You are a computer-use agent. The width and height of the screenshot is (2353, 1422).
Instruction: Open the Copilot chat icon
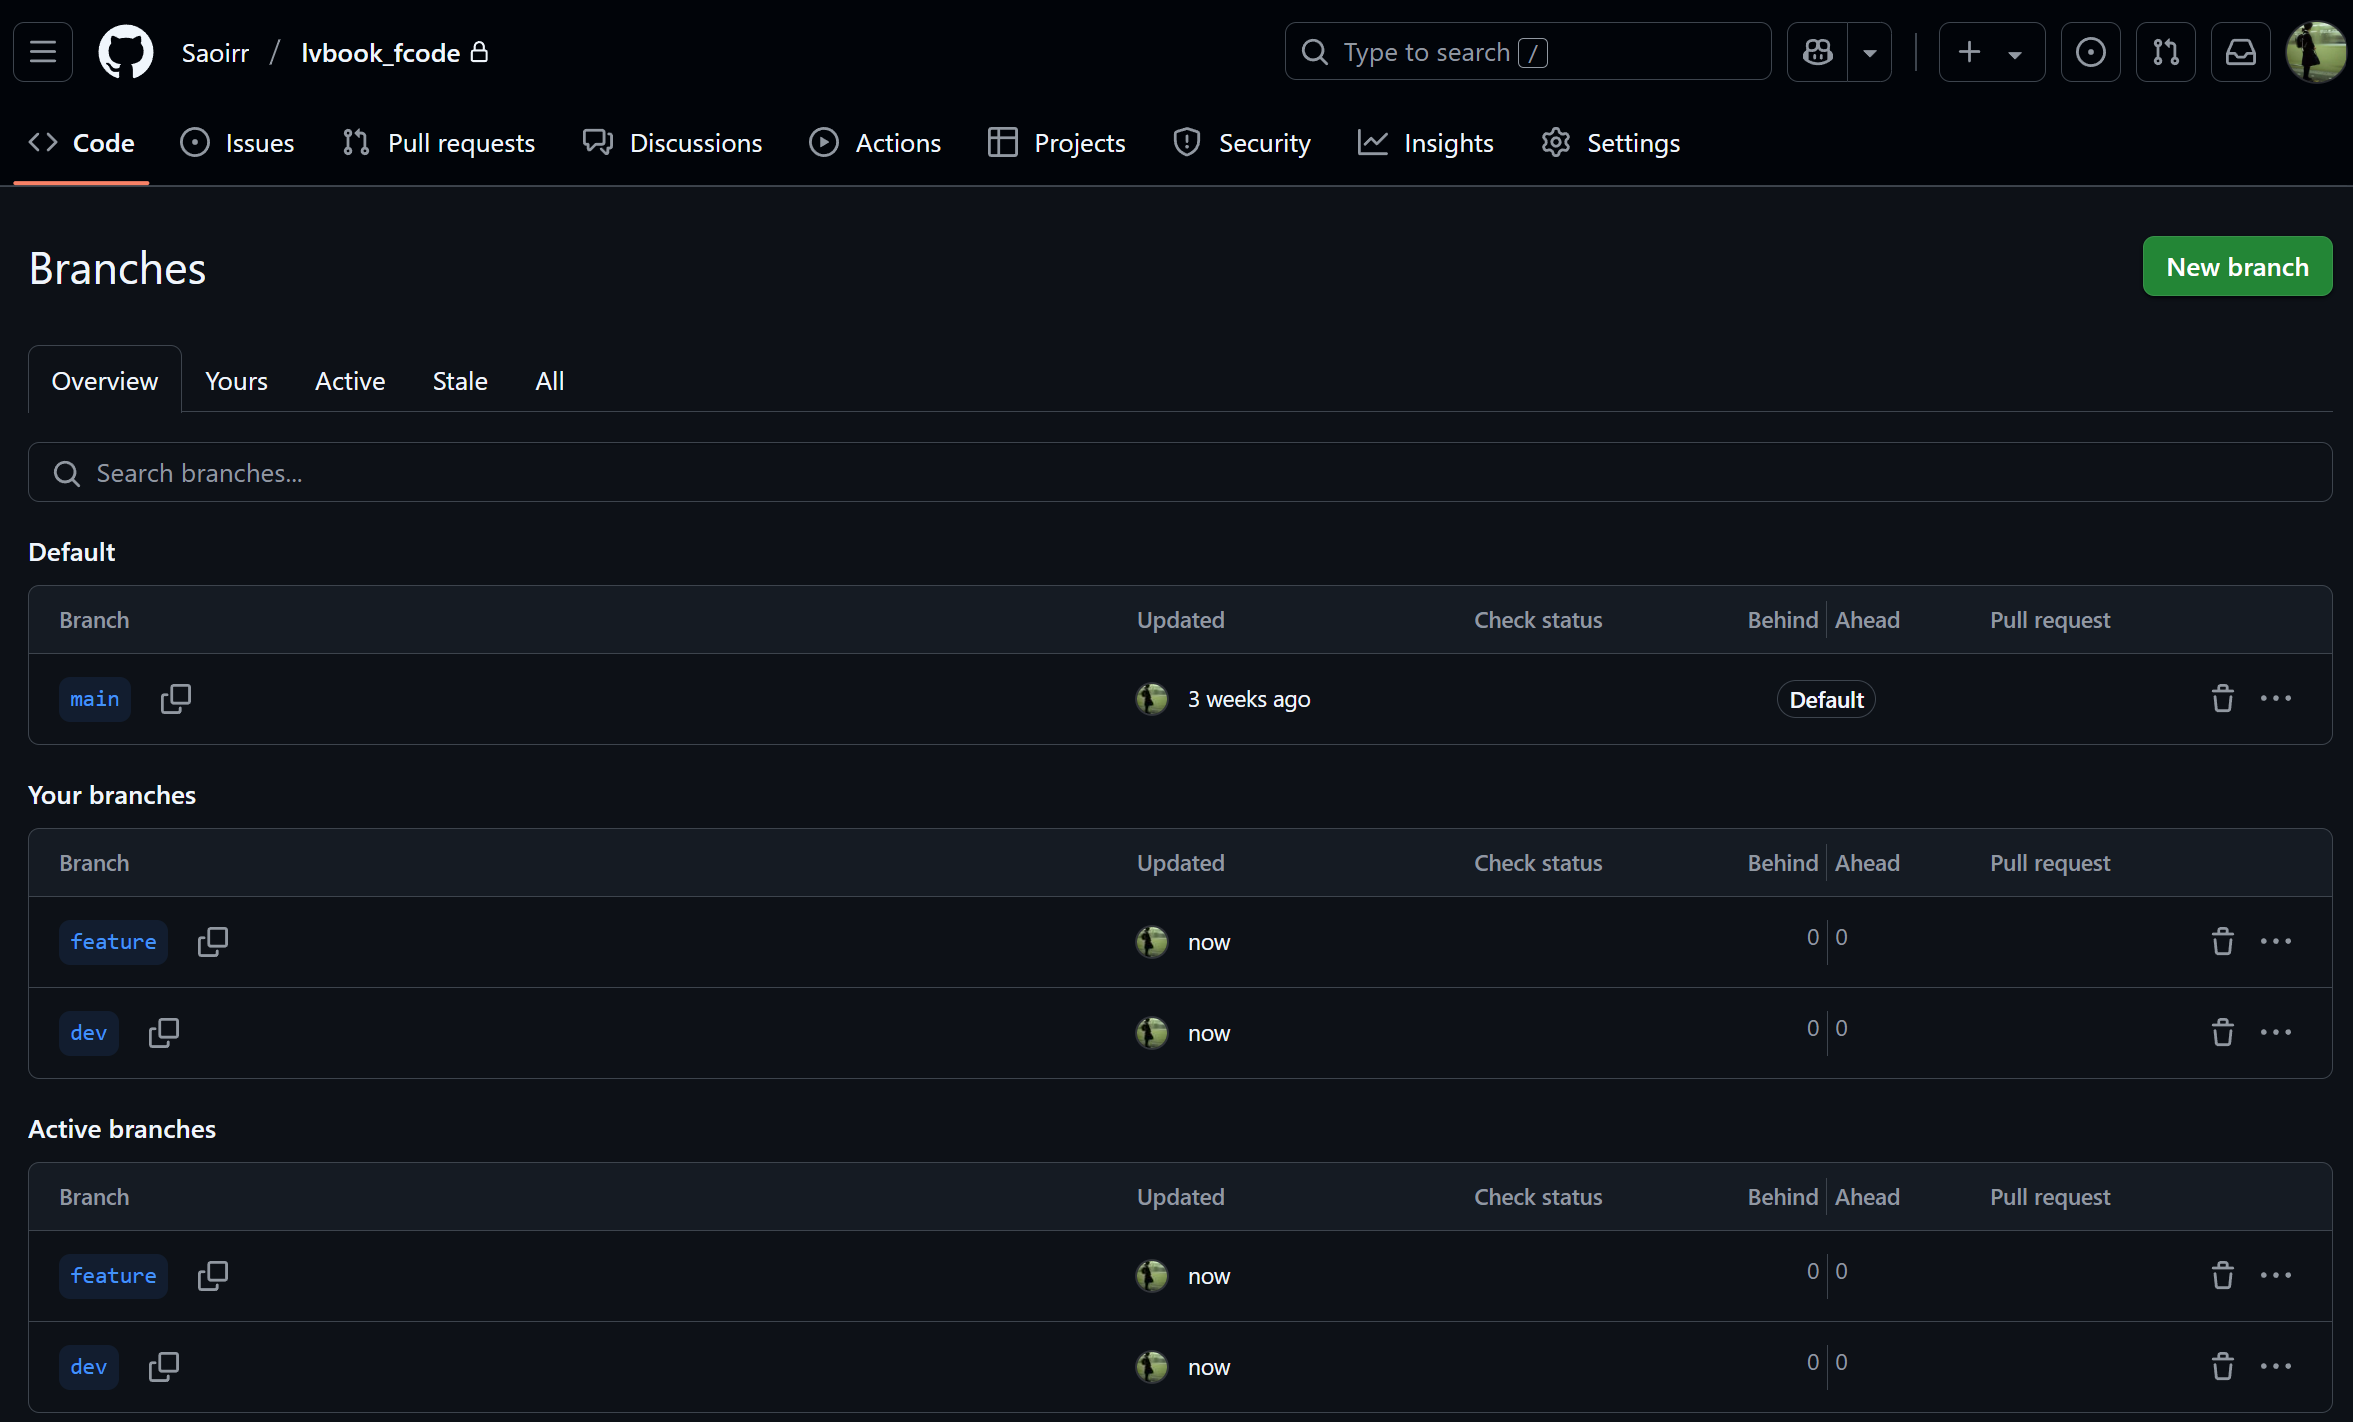click(x=1818, y=52)
